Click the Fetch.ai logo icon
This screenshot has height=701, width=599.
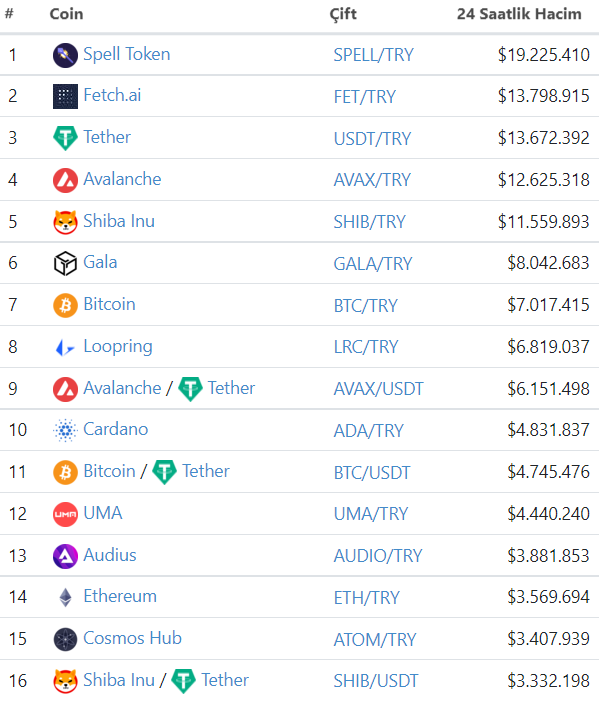65,97
